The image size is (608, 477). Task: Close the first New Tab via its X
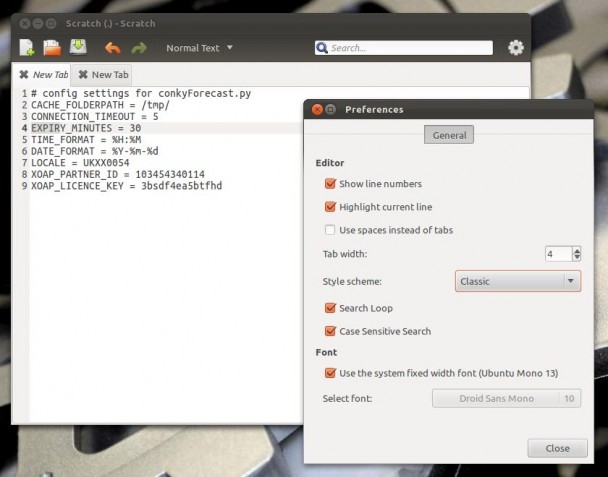[24, 75]
